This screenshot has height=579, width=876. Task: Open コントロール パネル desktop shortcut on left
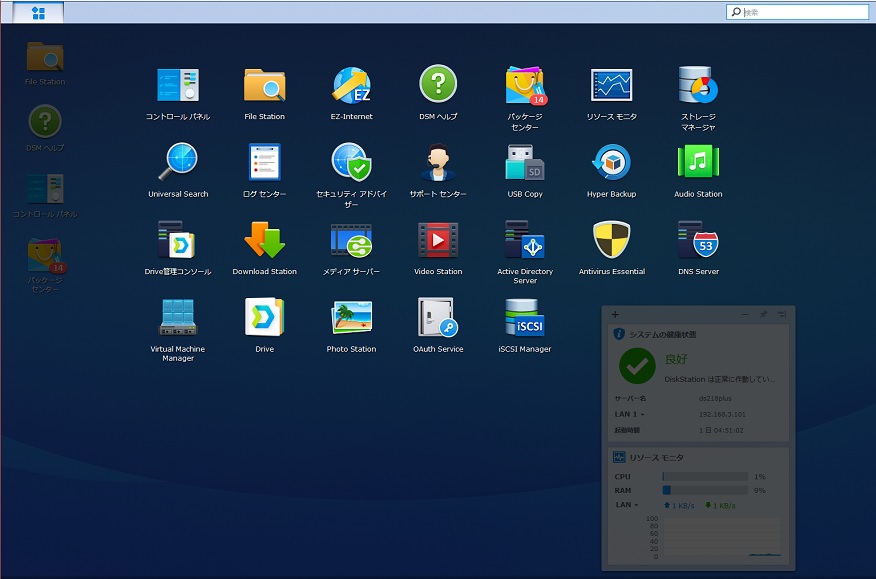[x=45, y=188]
